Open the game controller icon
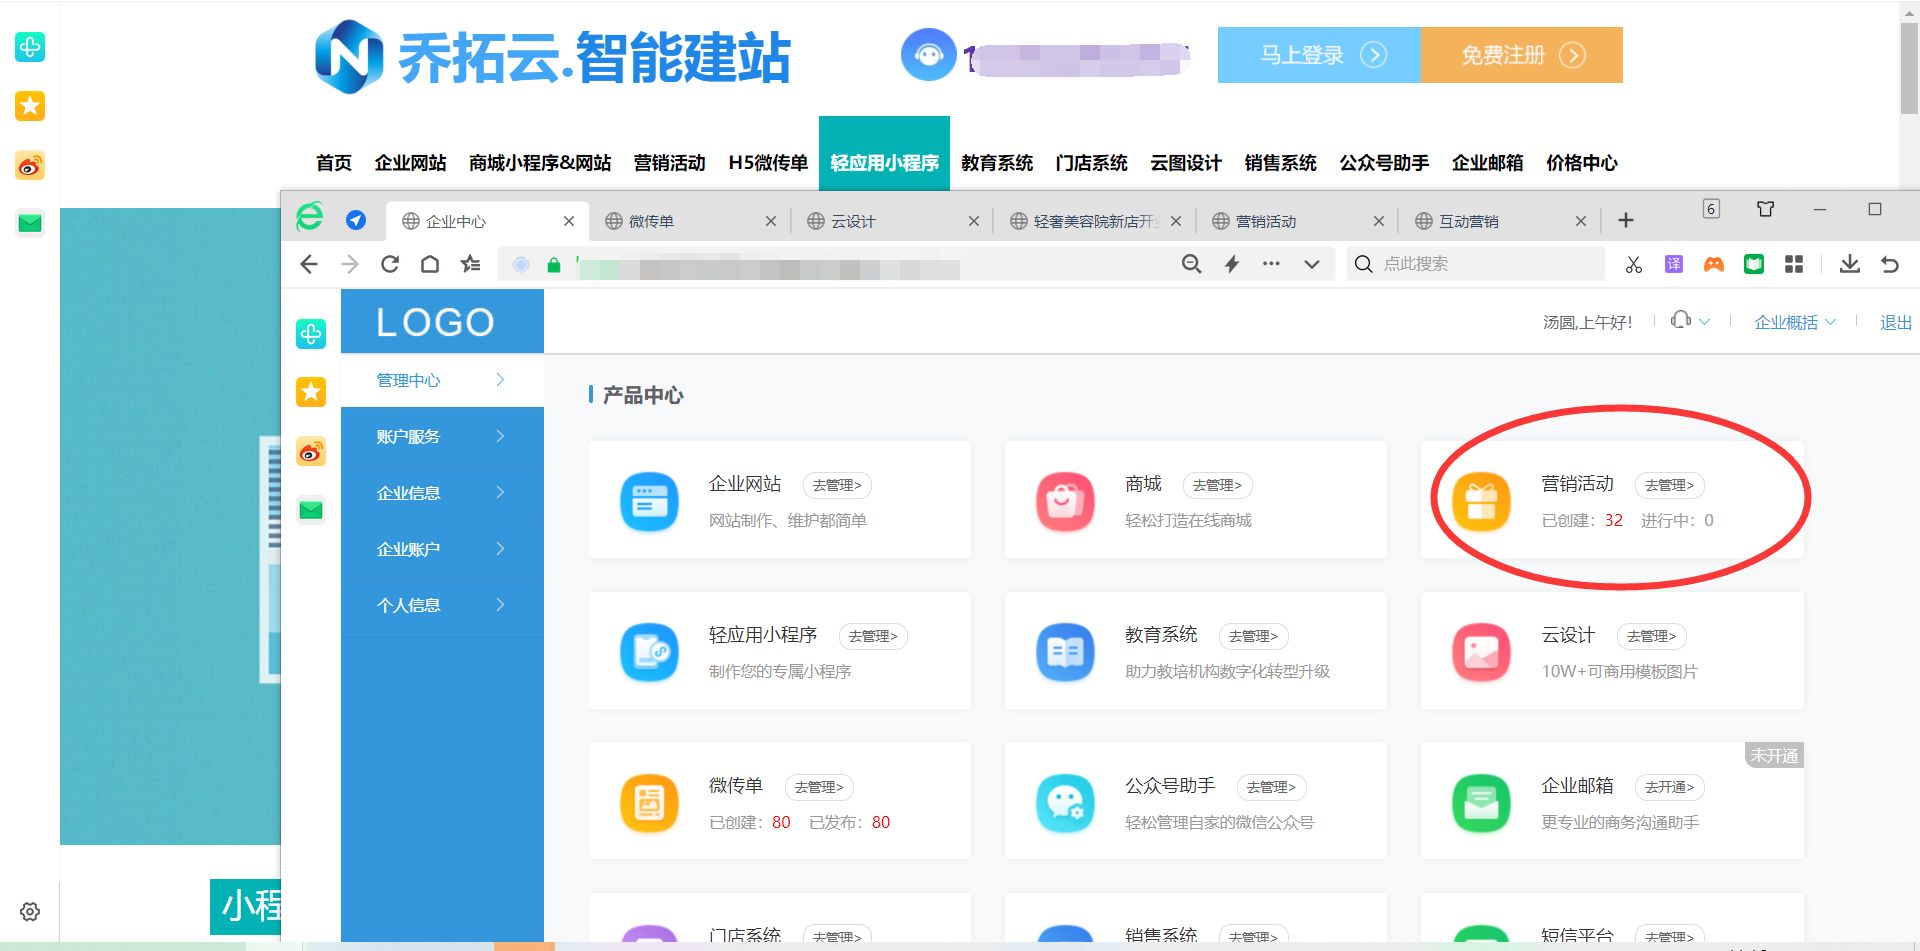 pyautogui.click(x=1714, y=264)
